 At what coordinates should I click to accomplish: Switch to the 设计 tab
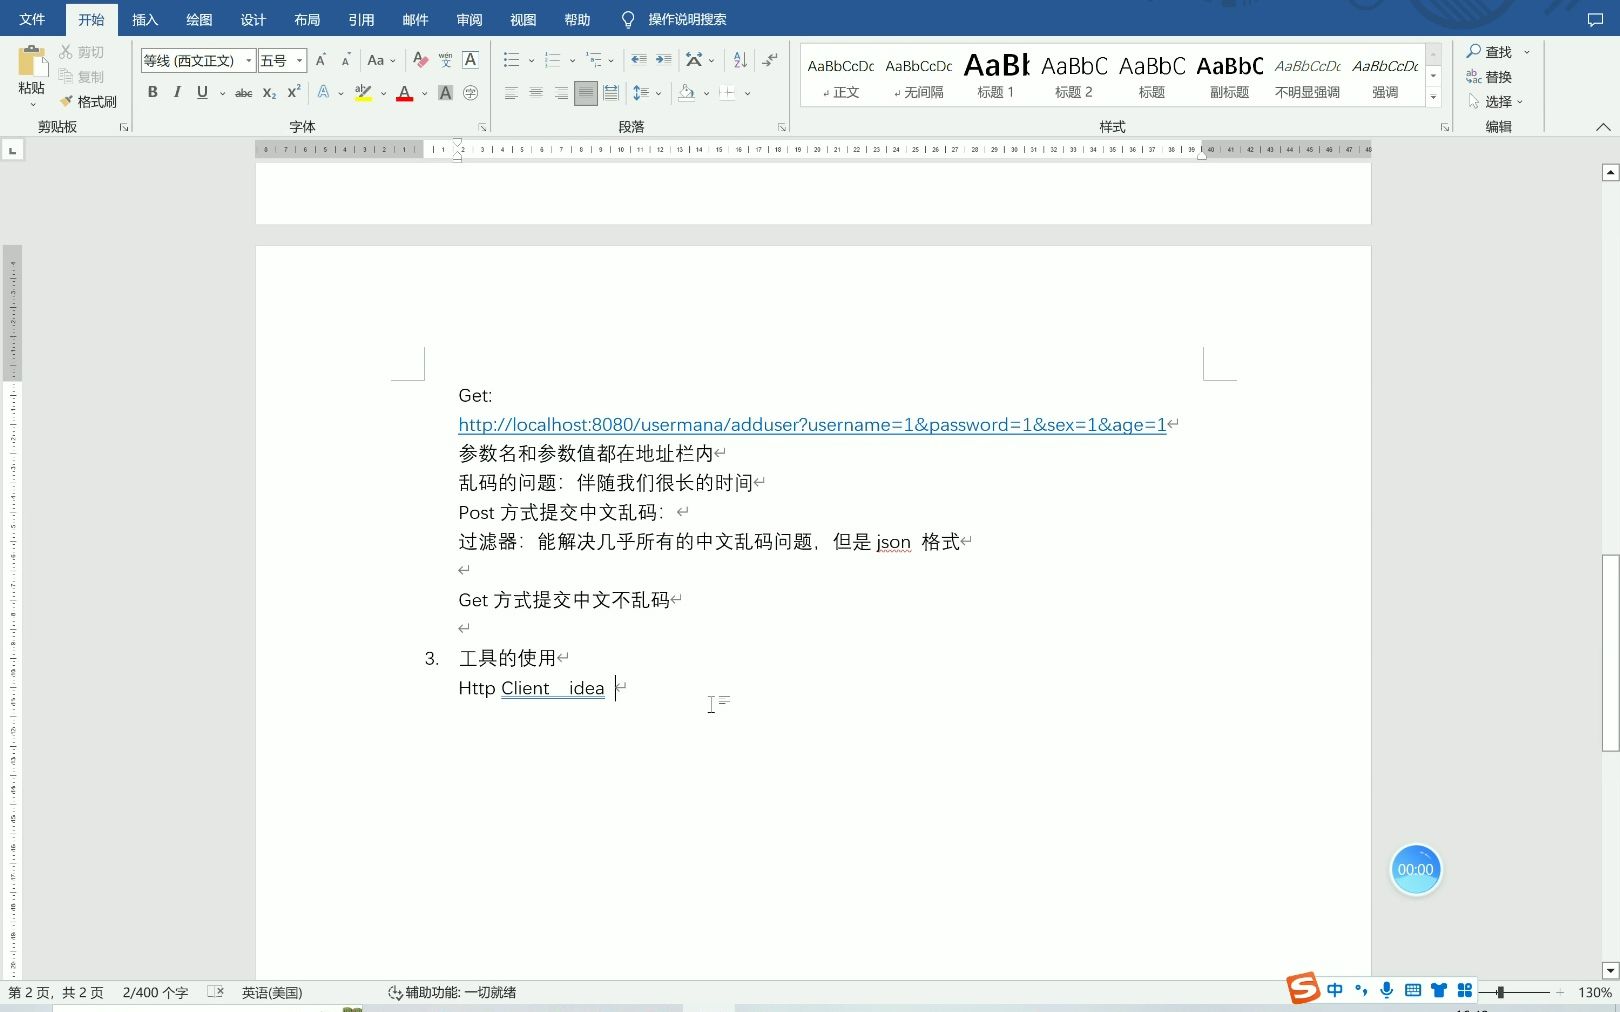pos(253,19)
